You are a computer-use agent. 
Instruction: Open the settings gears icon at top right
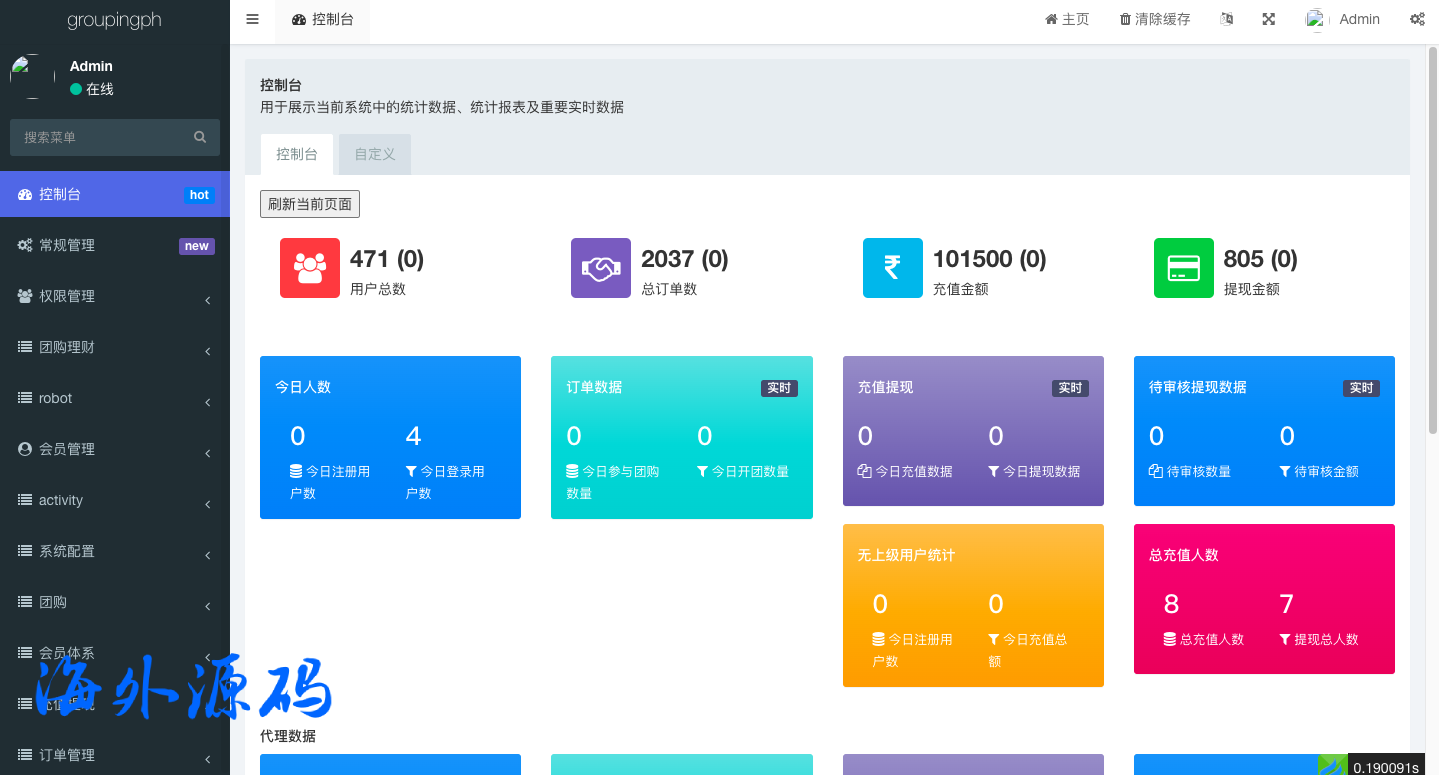[1417, 19]
